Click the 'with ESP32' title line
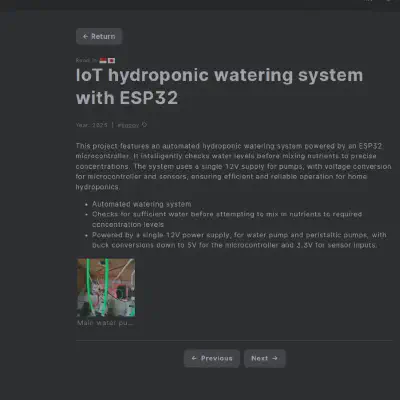 click(x=127, y=98)
